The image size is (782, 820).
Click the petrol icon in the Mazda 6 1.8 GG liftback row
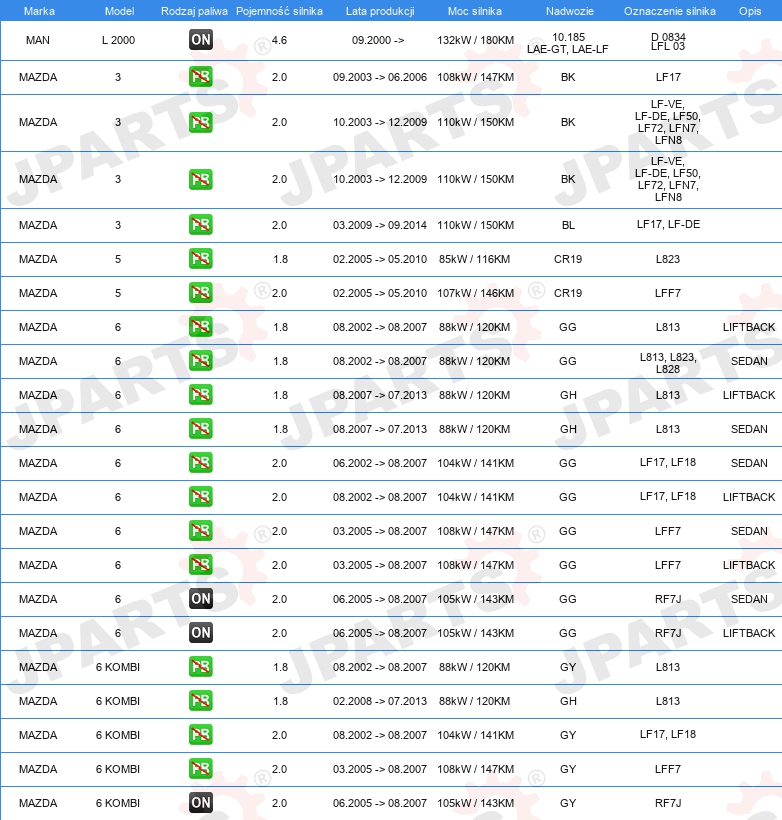tap(201, 327)
